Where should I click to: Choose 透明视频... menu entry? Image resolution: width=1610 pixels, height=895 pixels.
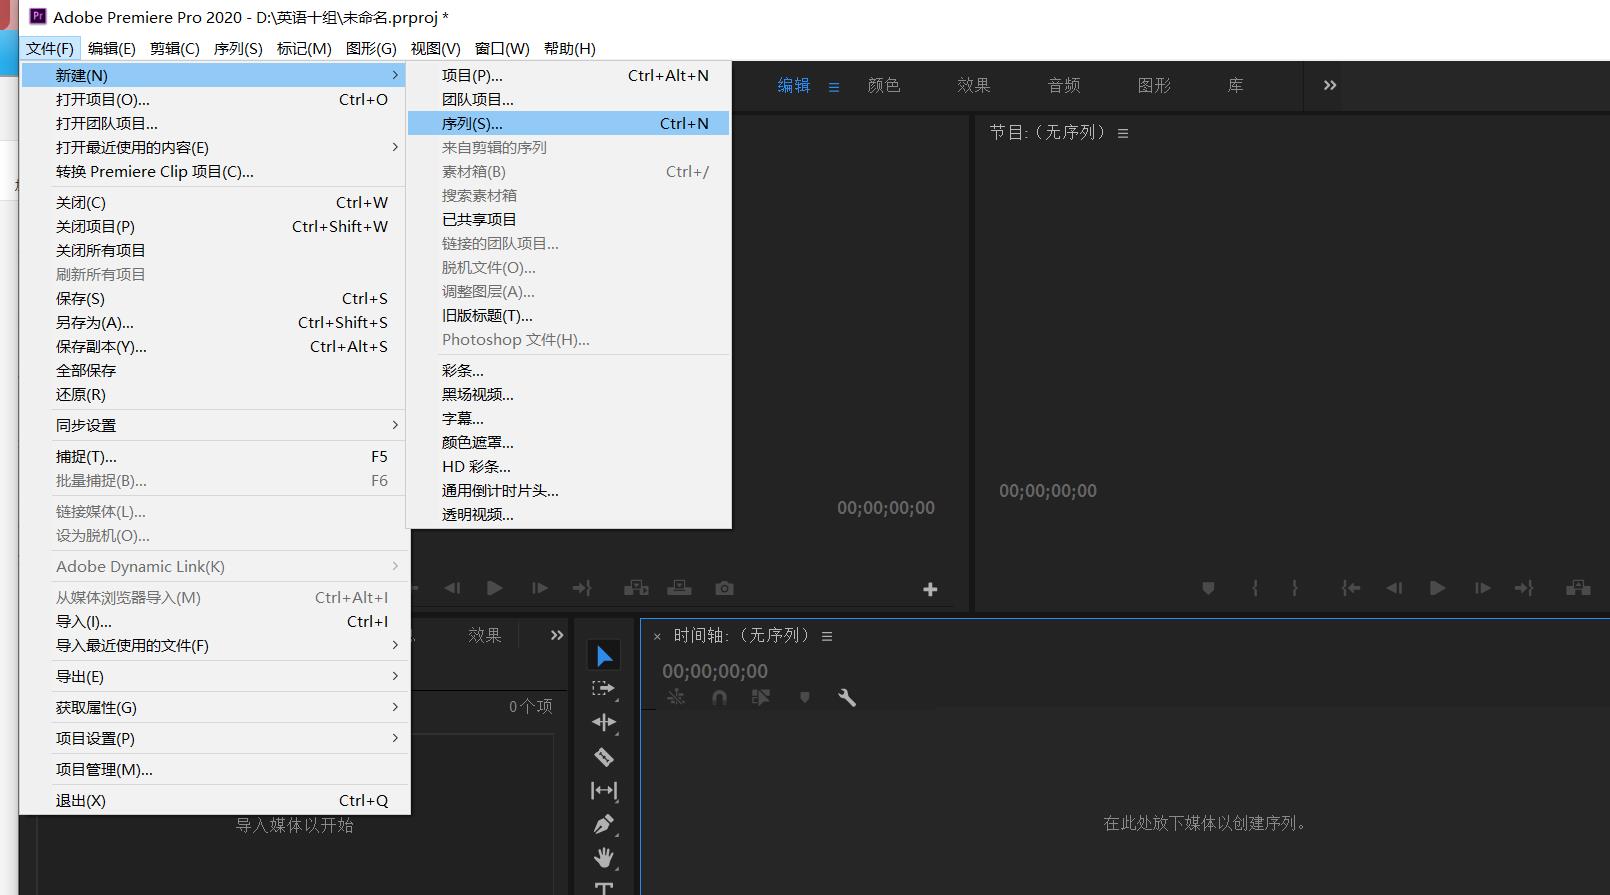568,514
